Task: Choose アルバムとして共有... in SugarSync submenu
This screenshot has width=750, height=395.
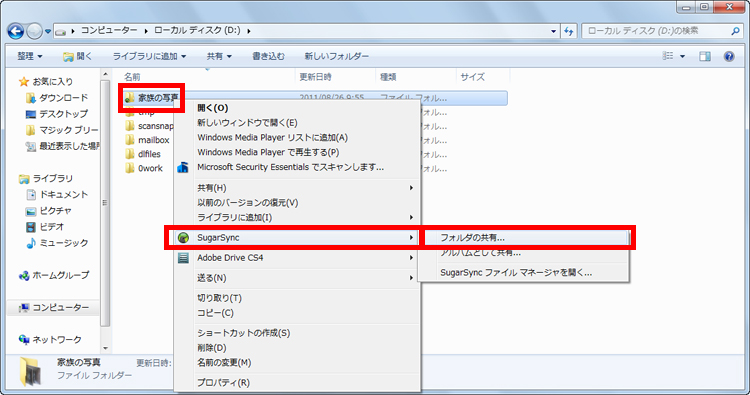Action: (x=524, y=252)
